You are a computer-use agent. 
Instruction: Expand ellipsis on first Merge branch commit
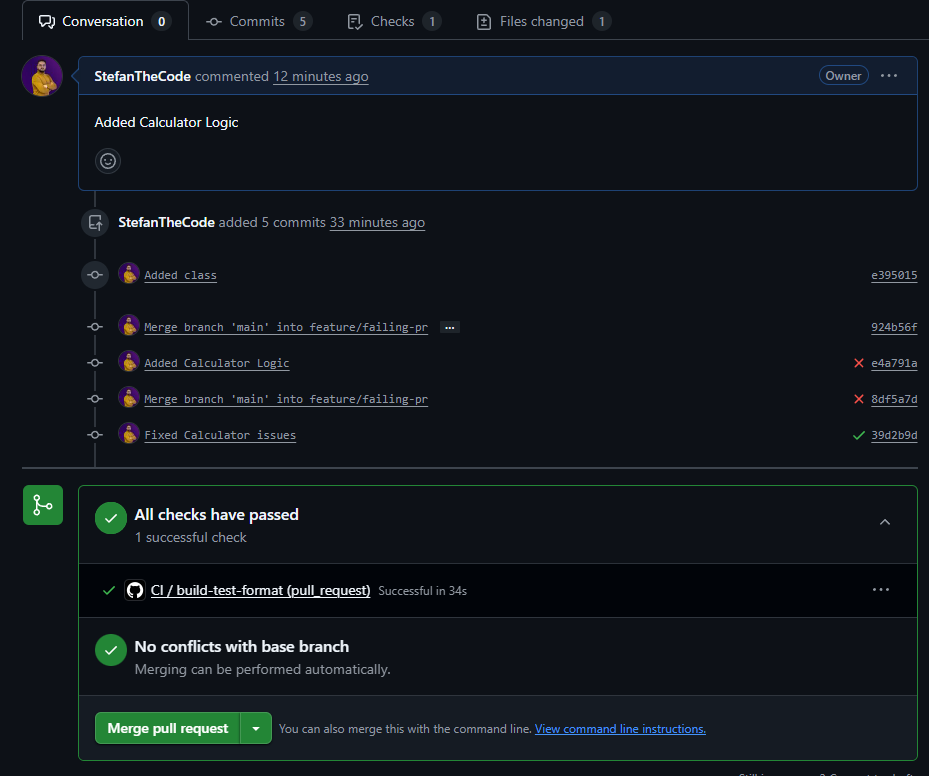[450, 327]
